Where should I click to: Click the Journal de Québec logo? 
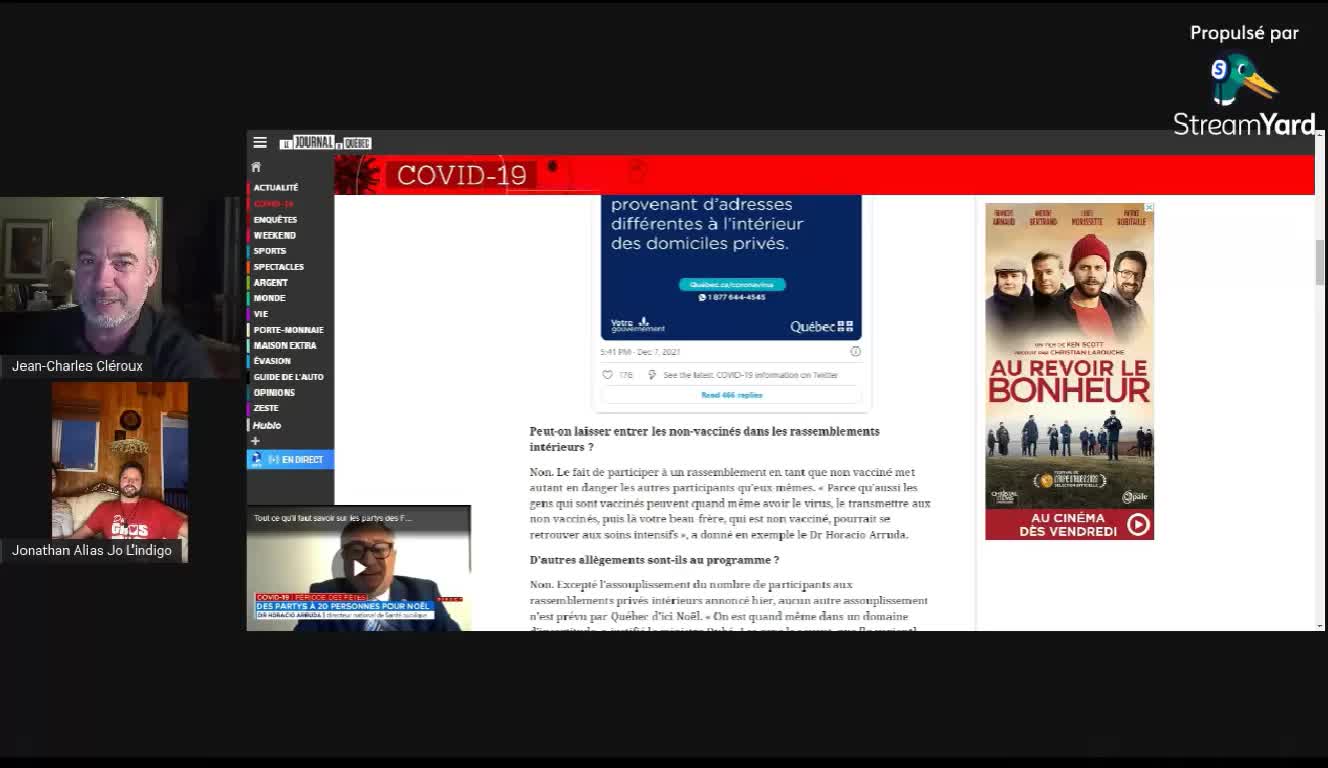[325, 143]
